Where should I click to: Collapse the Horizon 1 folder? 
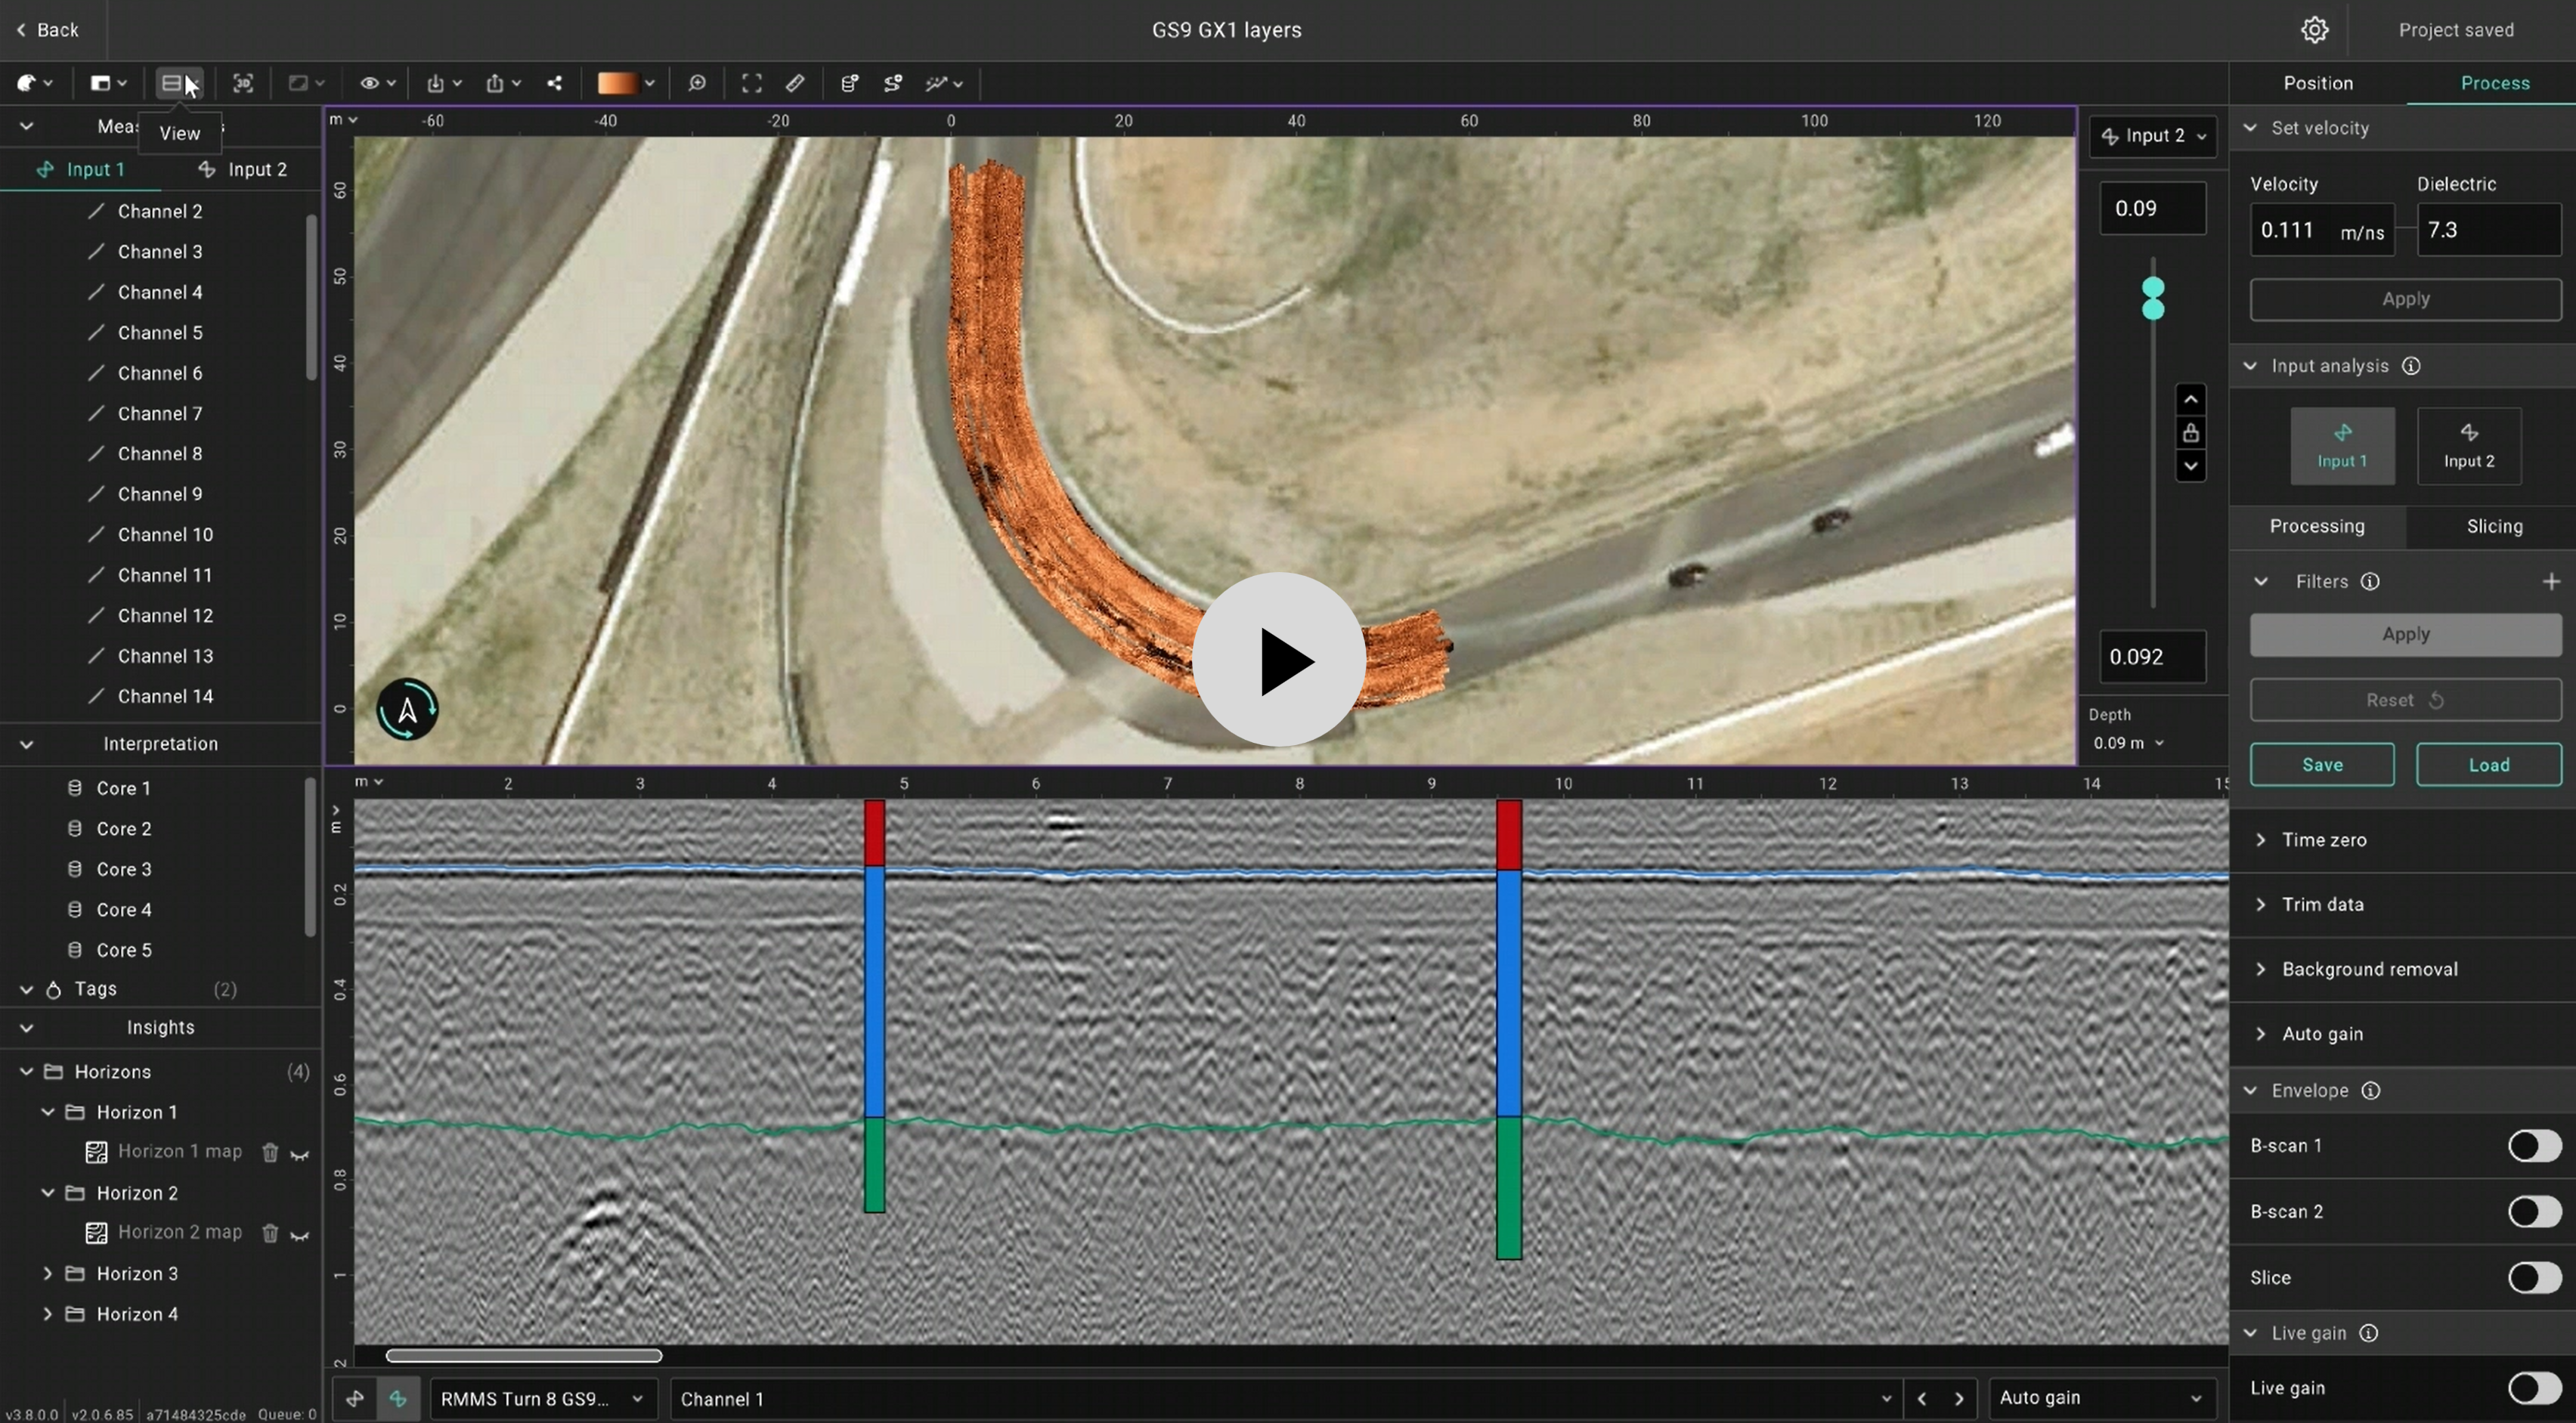pyautogui.click(x=47, y=1112)
